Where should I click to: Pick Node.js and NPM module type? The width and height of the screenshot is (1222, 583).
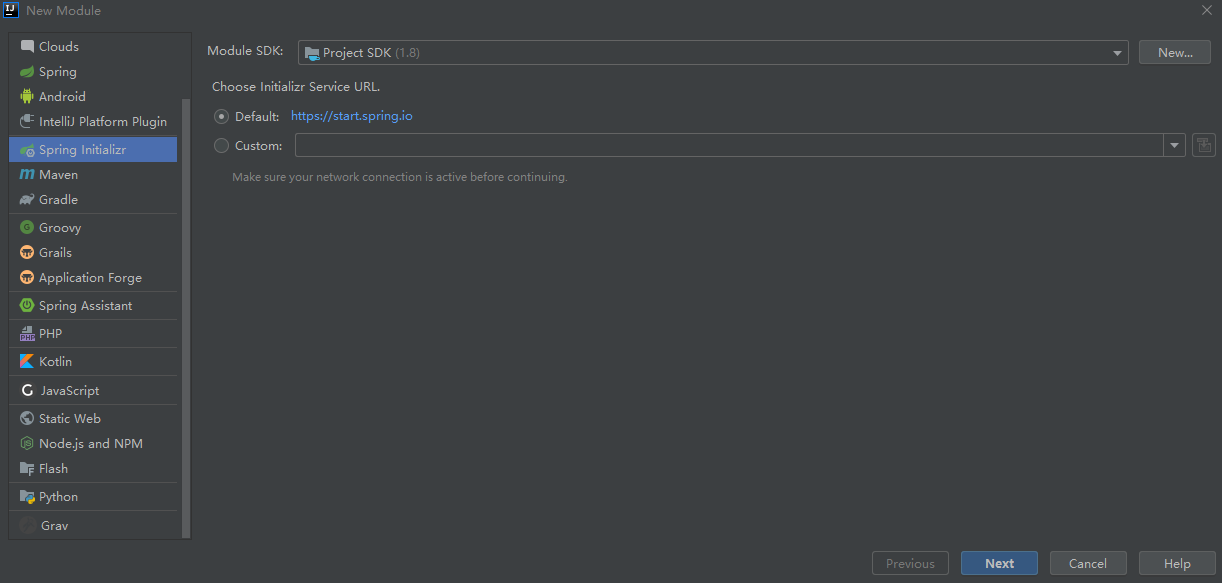click(93, 444)
